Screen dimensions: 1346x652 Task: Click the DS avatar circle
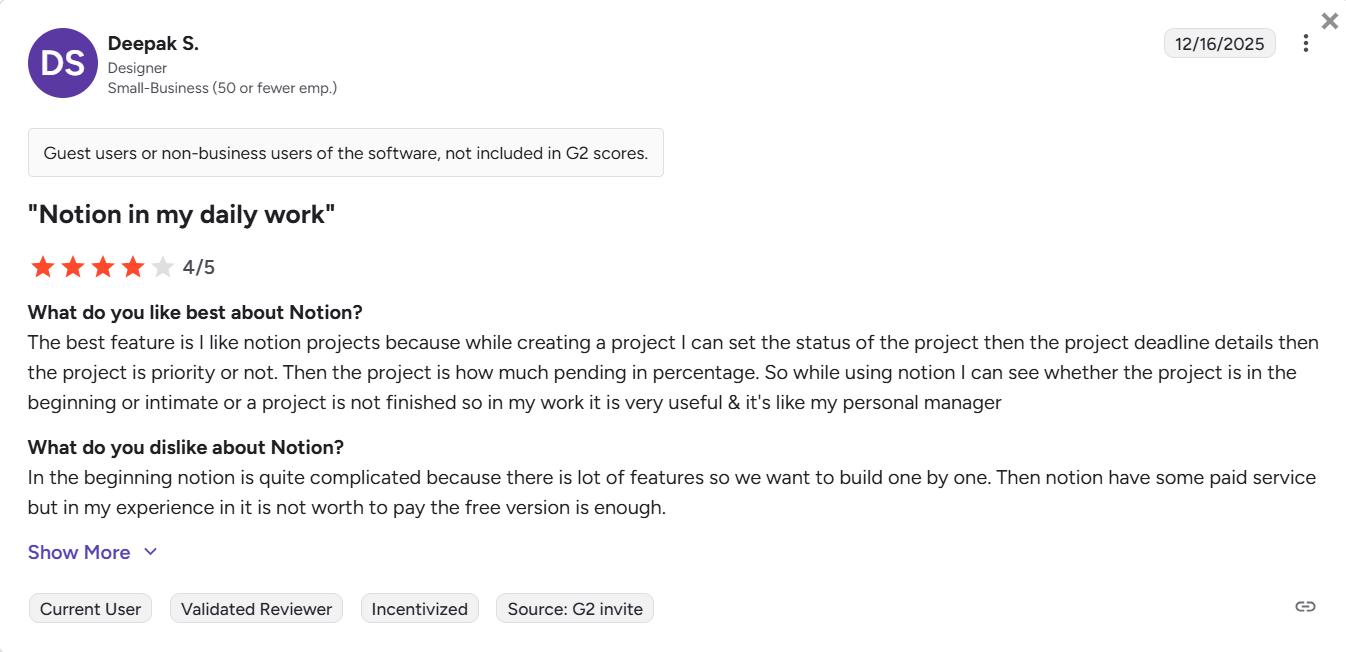tap(62, 63)
